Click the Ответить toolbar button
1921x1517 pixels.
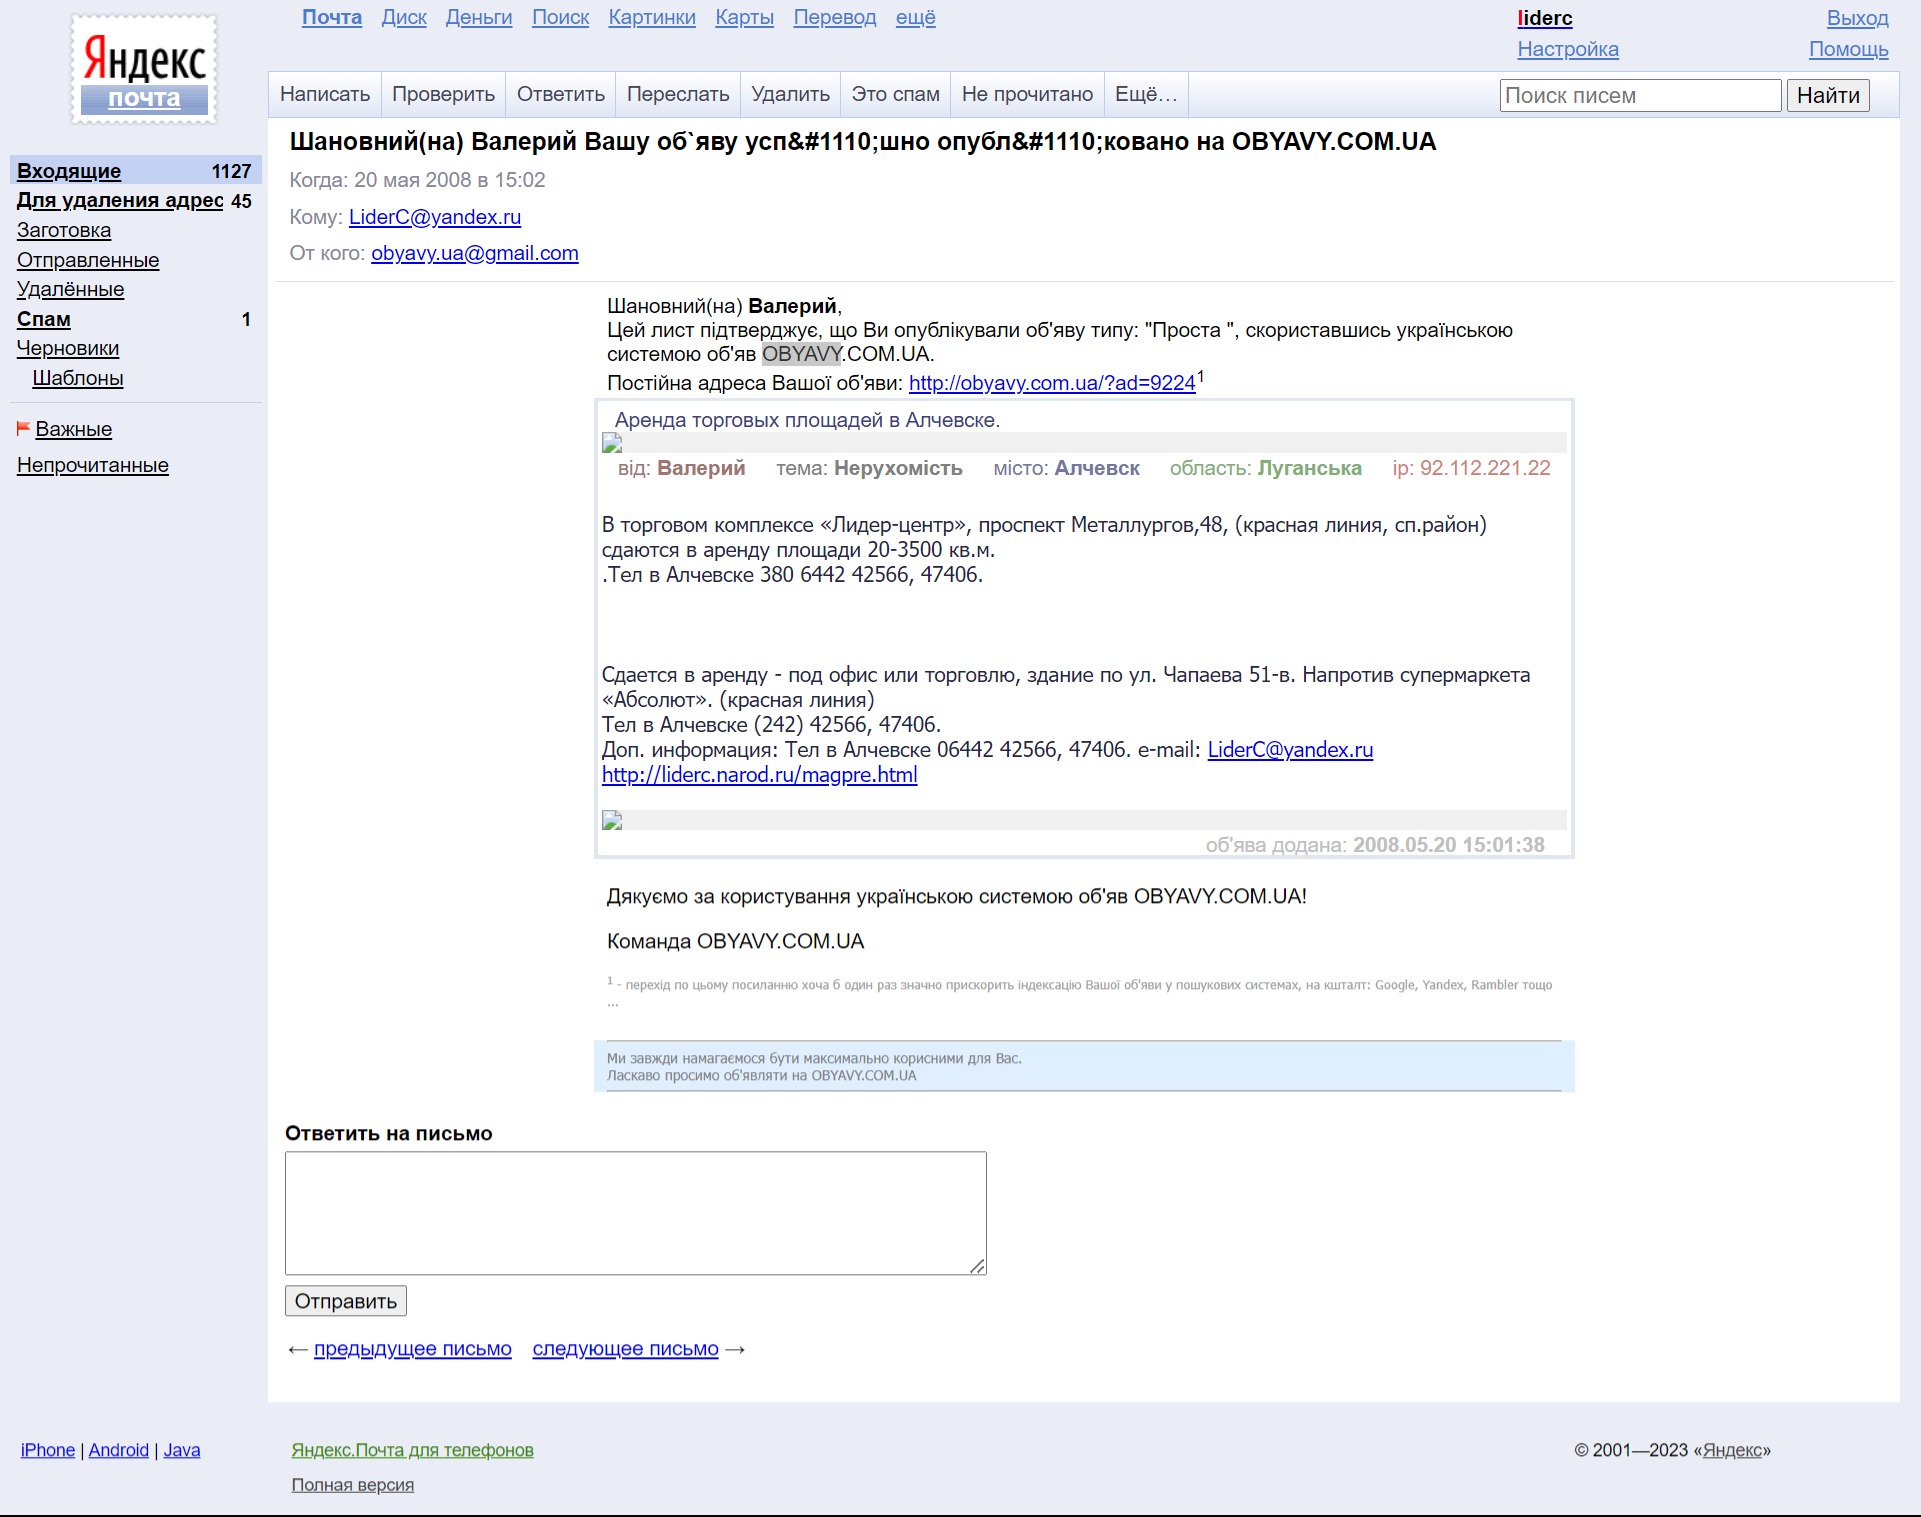click(x=561, y=94)
